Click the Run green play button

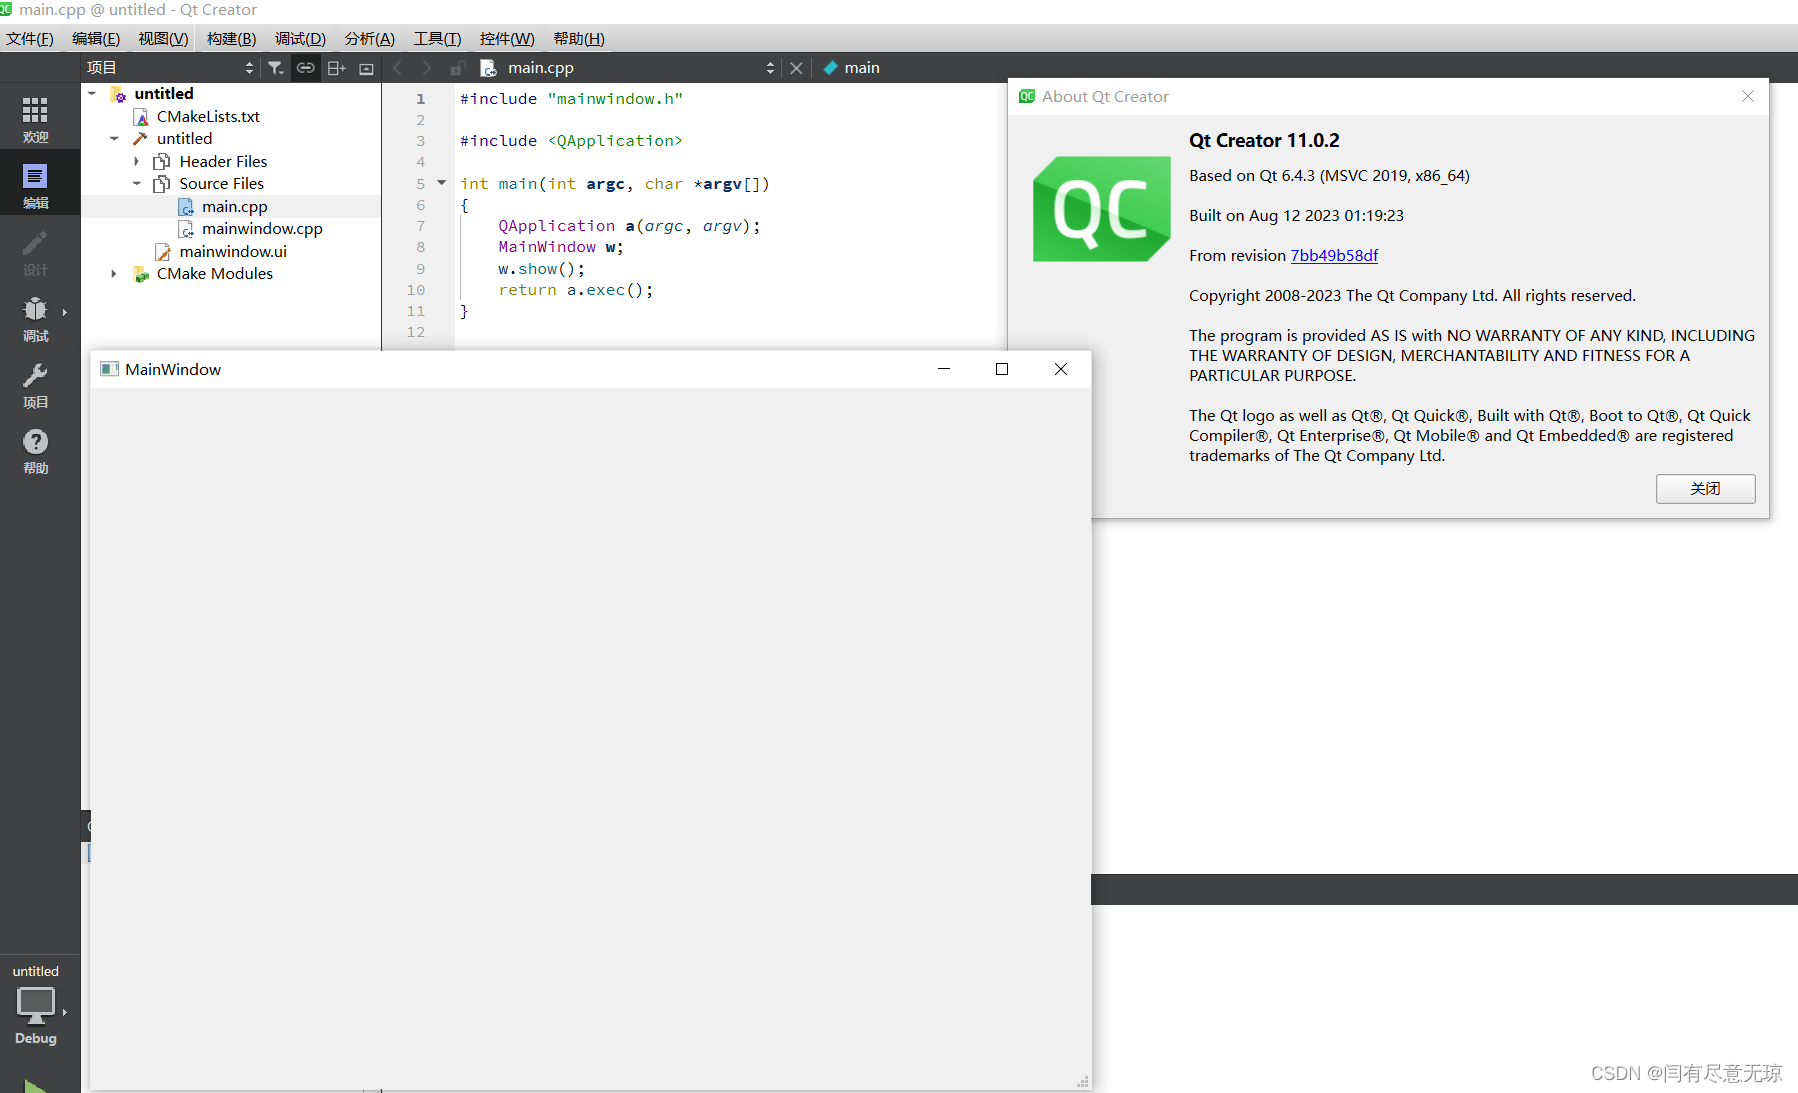[x=35, y=1086]
